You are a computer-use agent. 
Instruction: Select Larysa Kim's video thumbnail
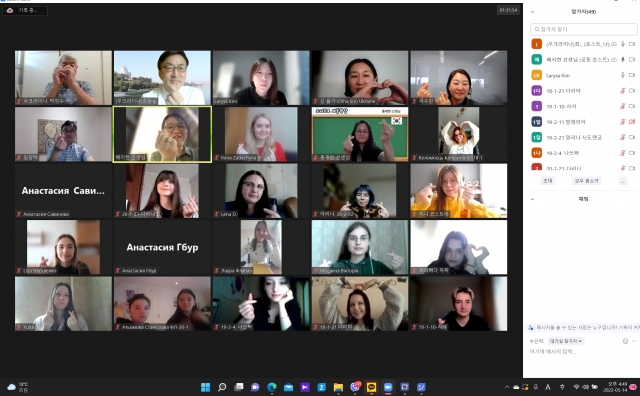(261, 78)
